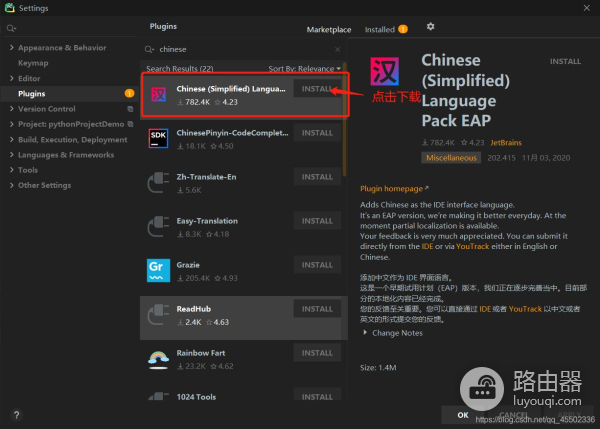The image size is (600, 429).
Task: Click the Miscellaneous category tag
Action: tap(452, 158)
